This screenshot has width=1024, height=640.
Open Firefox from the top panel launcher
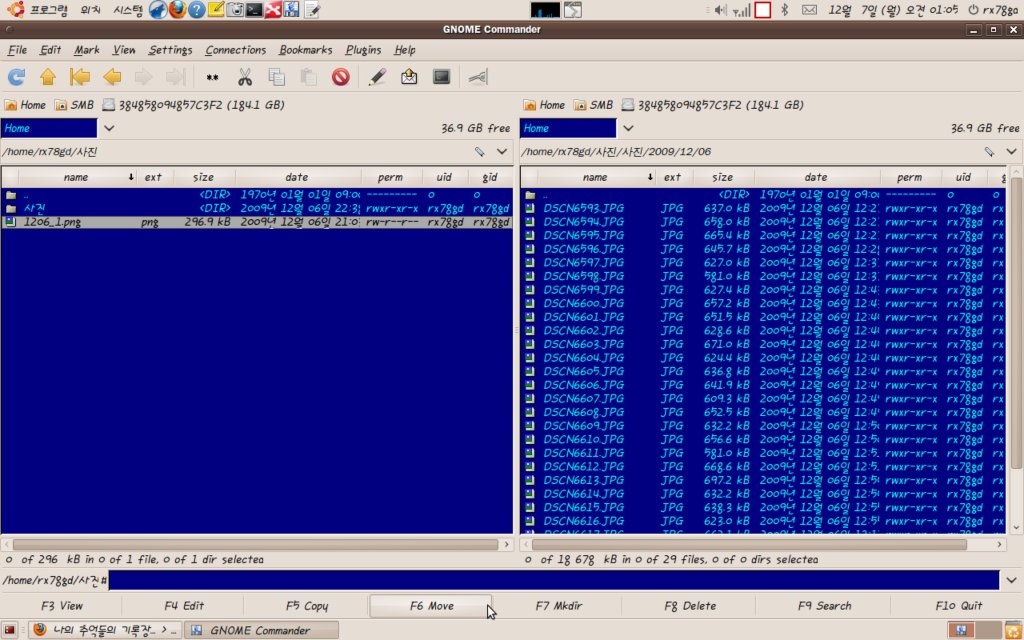(177, 9)
